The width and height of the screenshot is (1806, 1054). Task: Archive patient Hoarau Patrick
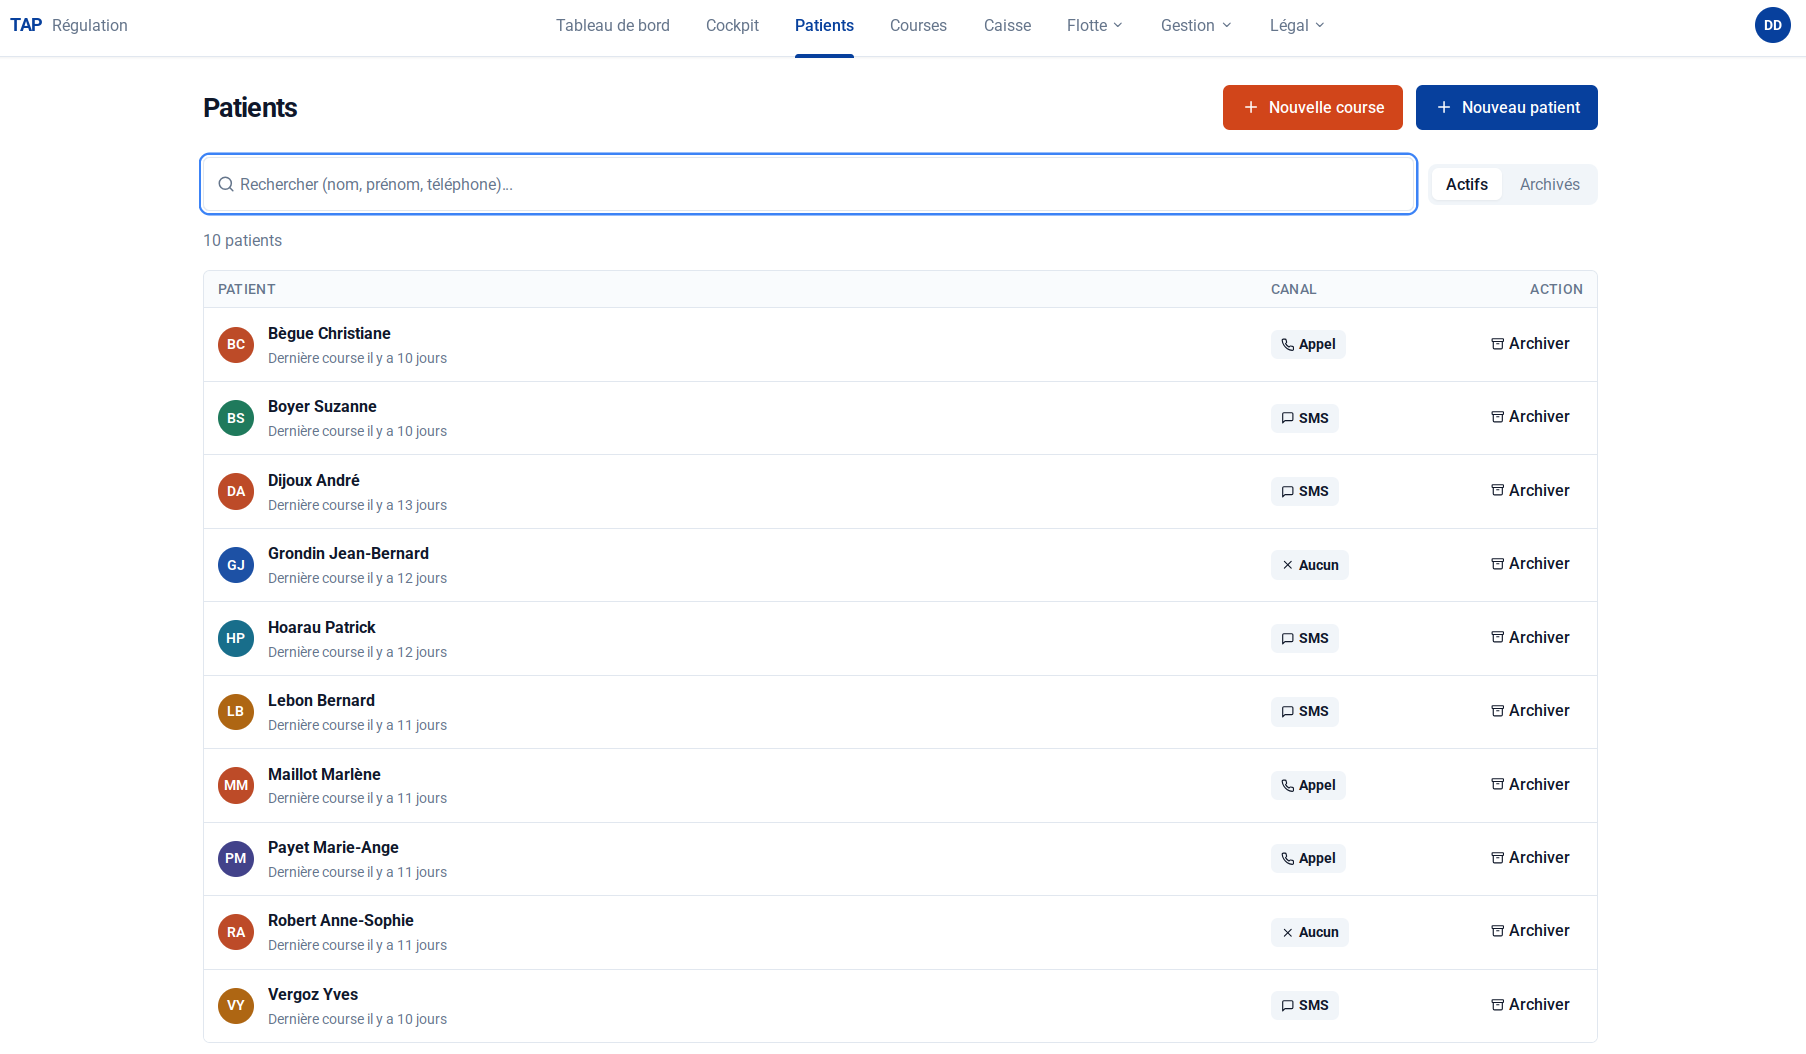click(x=1530, y=638)
